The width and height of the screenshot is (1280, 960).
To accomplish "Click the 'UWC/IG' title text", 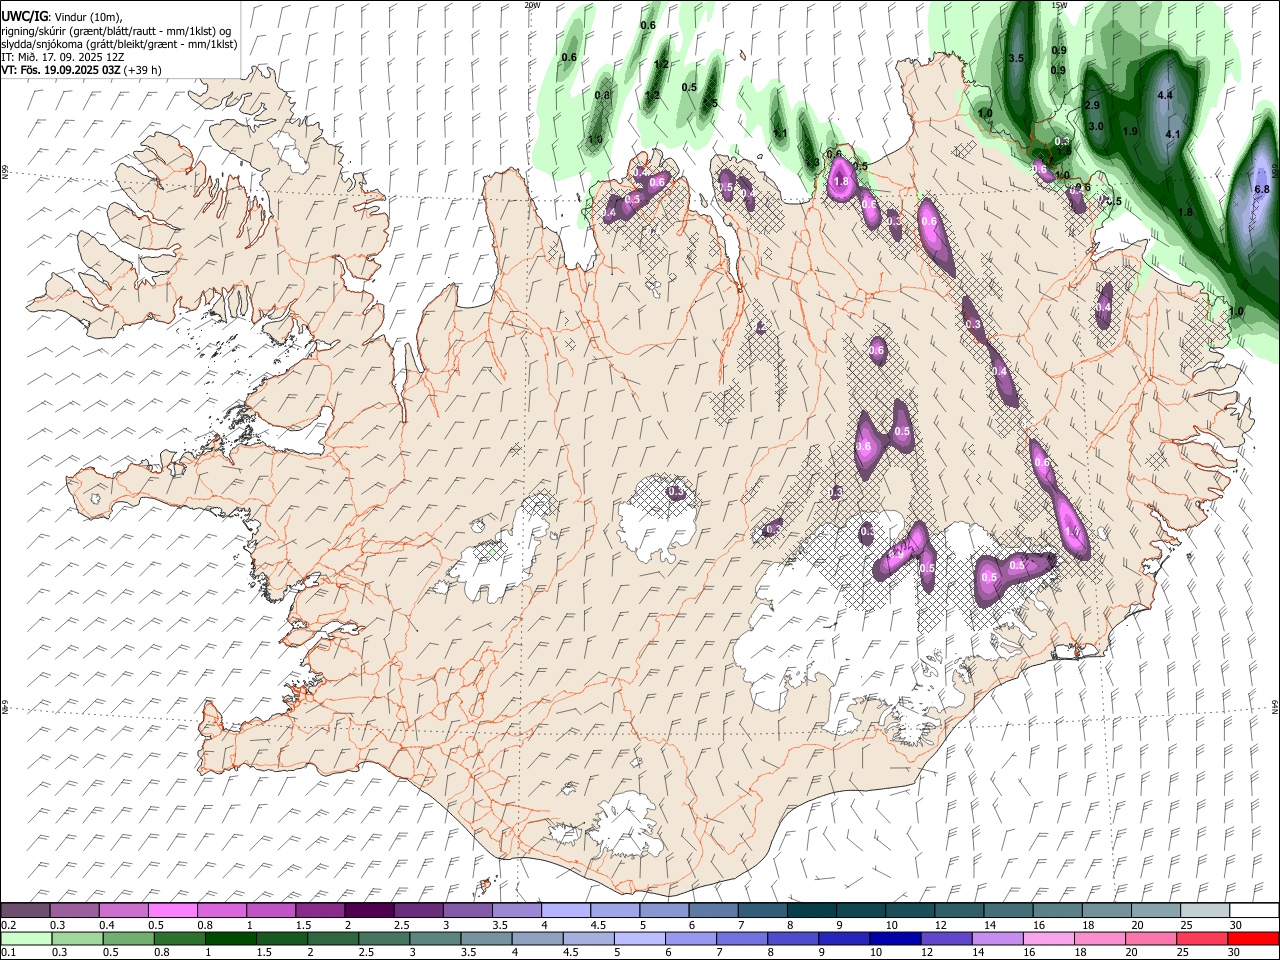I will click(x=24, y=16).
